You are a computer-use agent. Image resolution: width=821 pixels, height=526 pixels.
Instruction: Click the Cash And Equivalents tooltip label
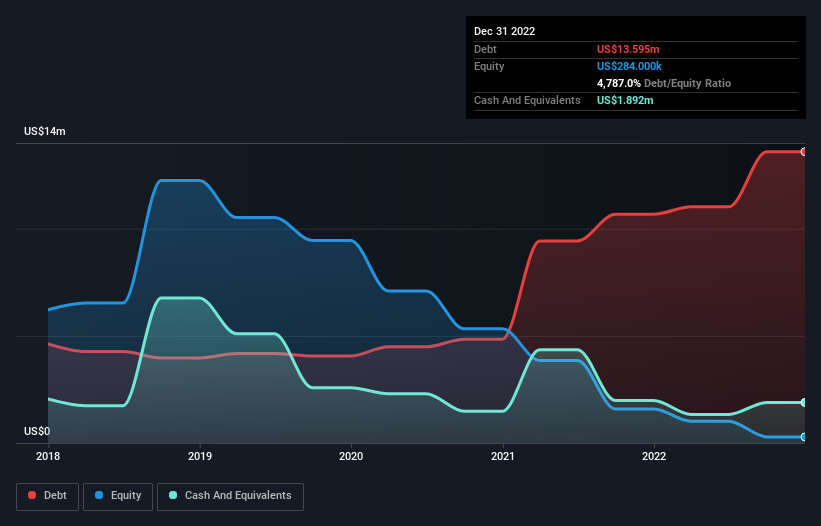click(527, 100)
